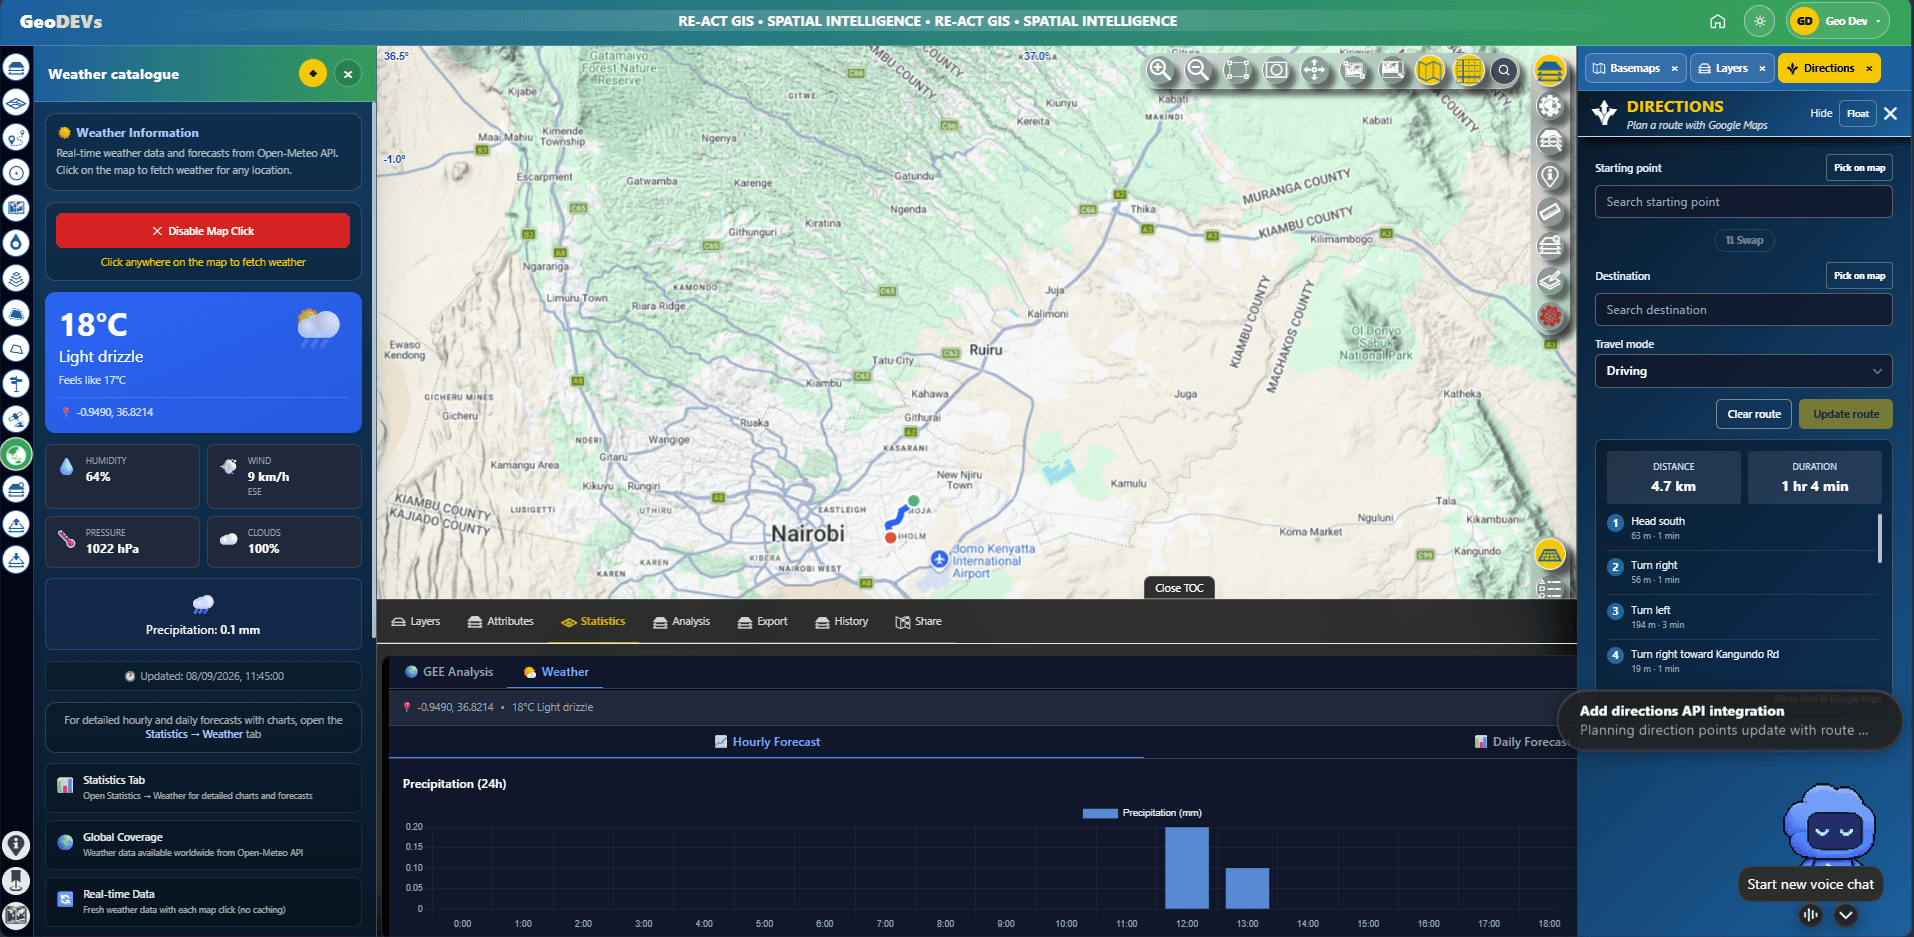Click Float to undock Directions panel

[x=1858, y=113]
